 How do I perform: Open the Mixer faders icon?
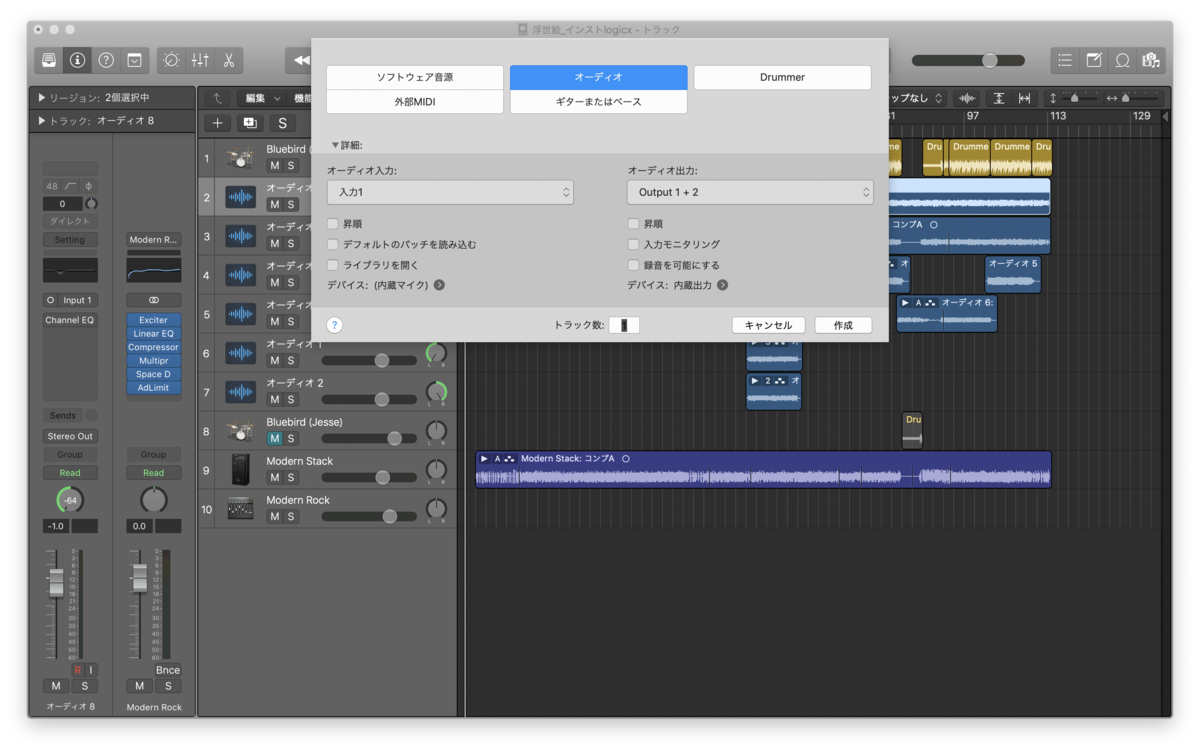pyautogui.click(x=200, y=60)
